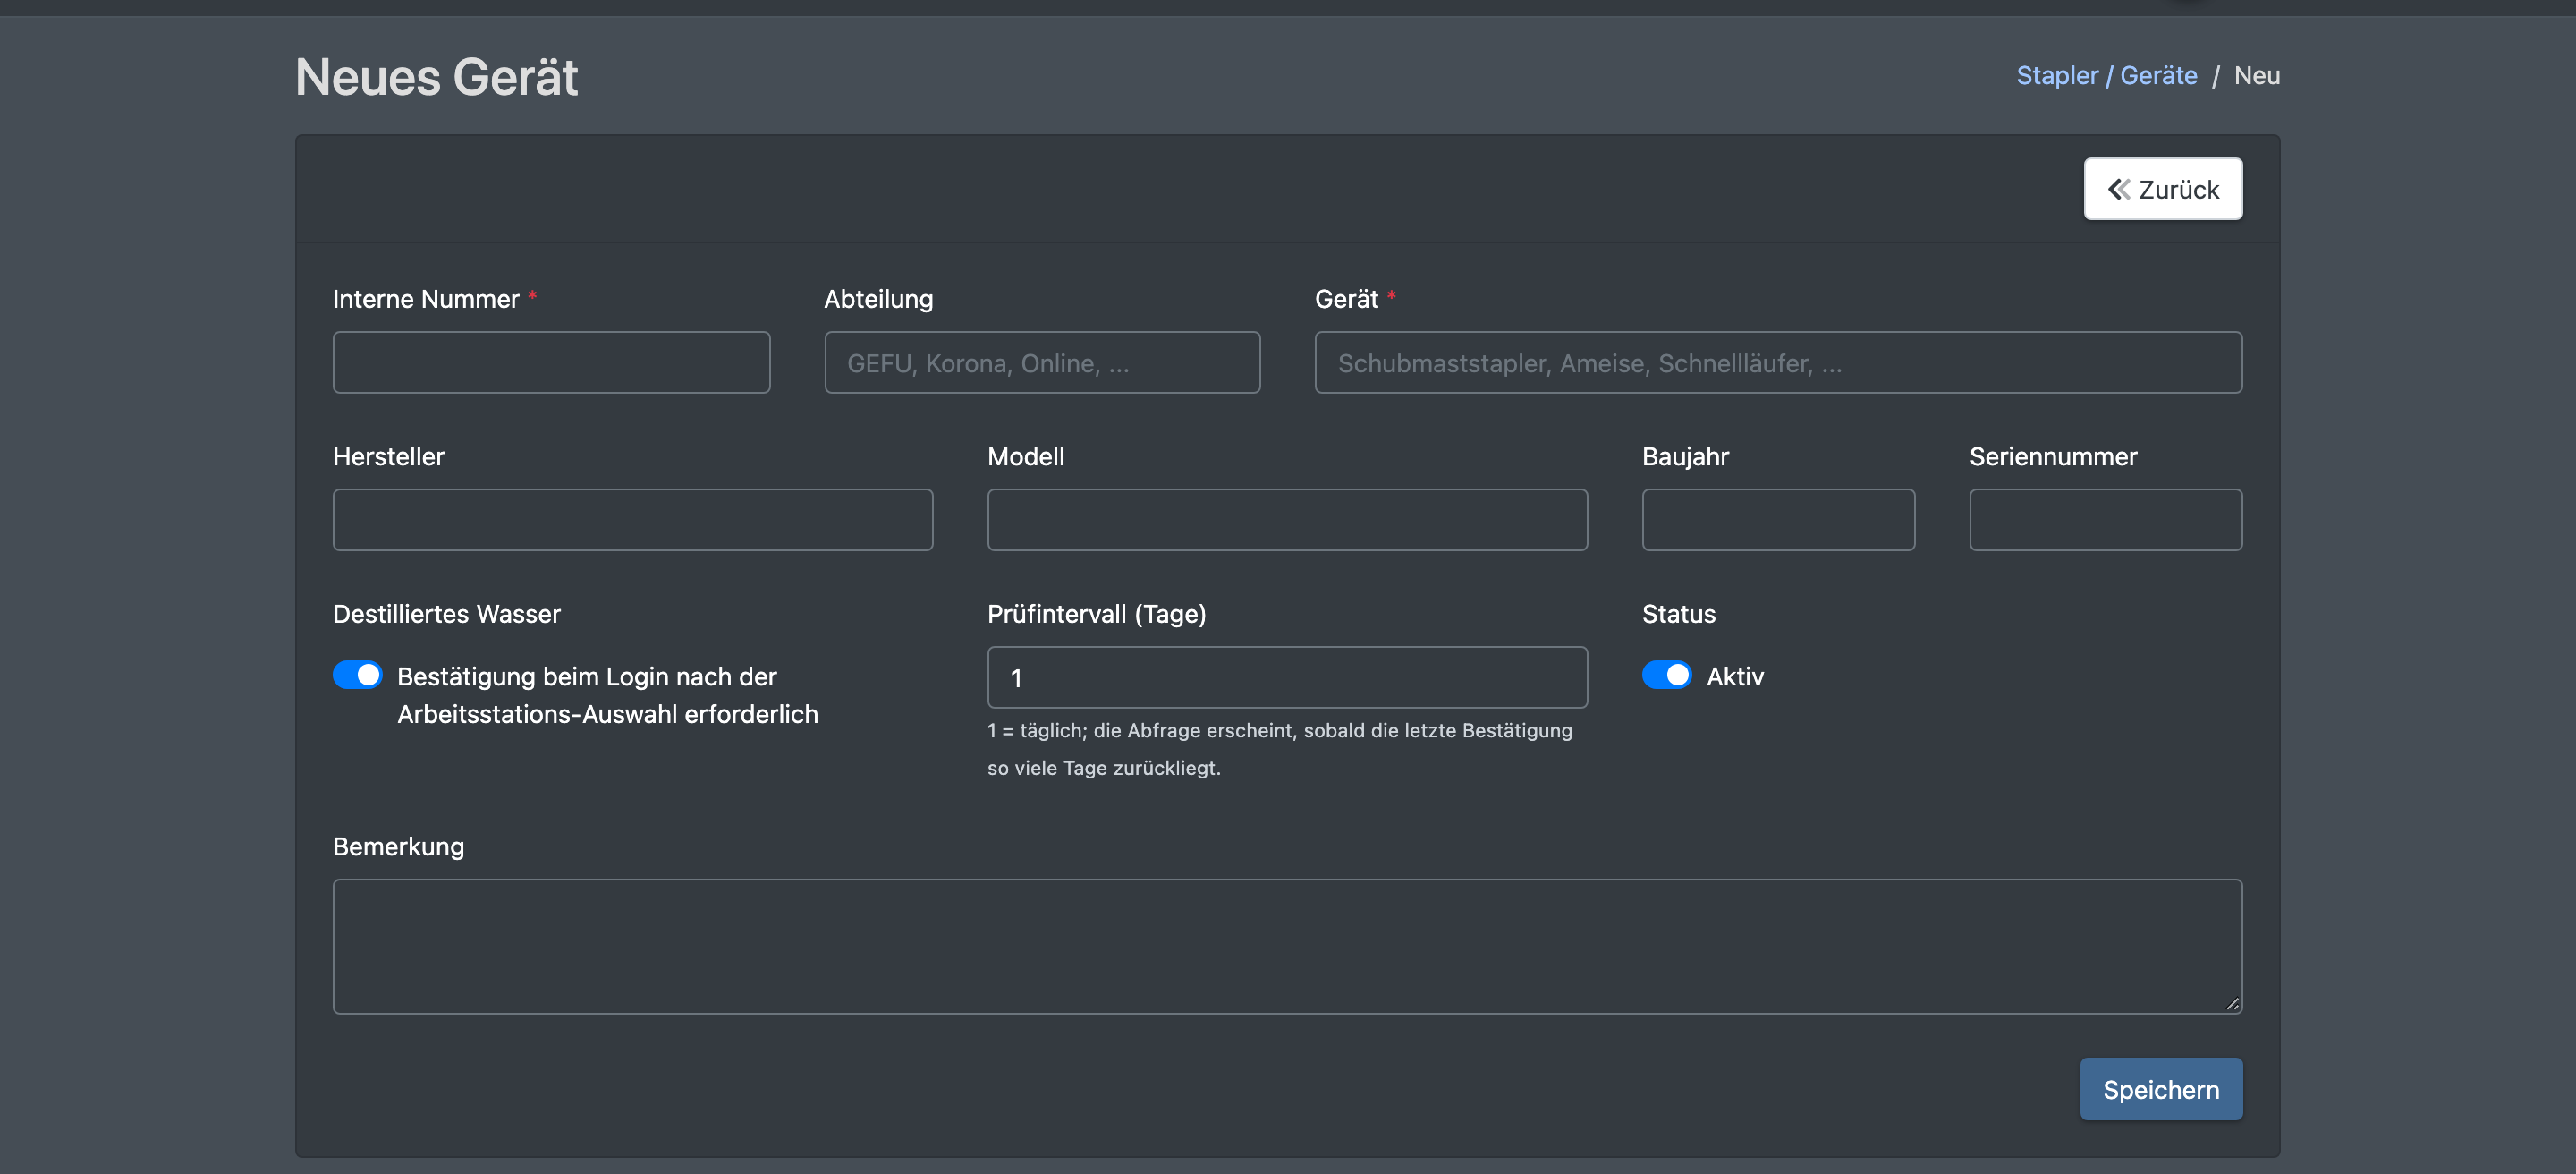
Task: Grab the Bemerkung textarea resize handle
Action: (2232, 1004)
